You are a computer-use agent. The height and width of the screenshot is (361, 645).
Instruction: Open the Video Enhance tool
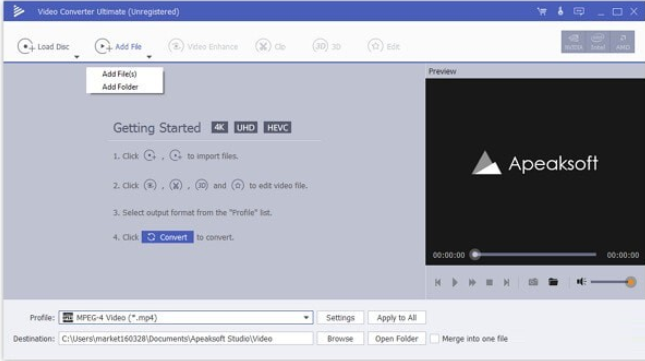click(203, 46)
